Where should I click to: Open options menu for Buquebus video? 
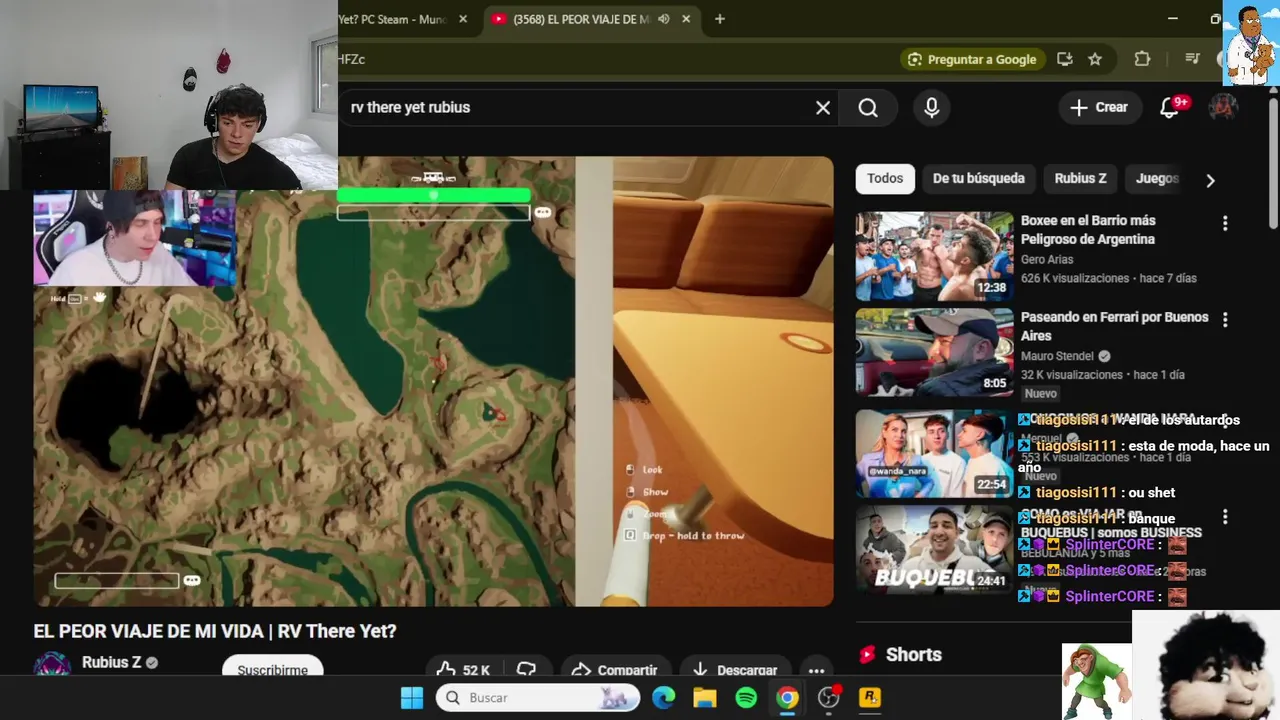tap(1225, 517)
